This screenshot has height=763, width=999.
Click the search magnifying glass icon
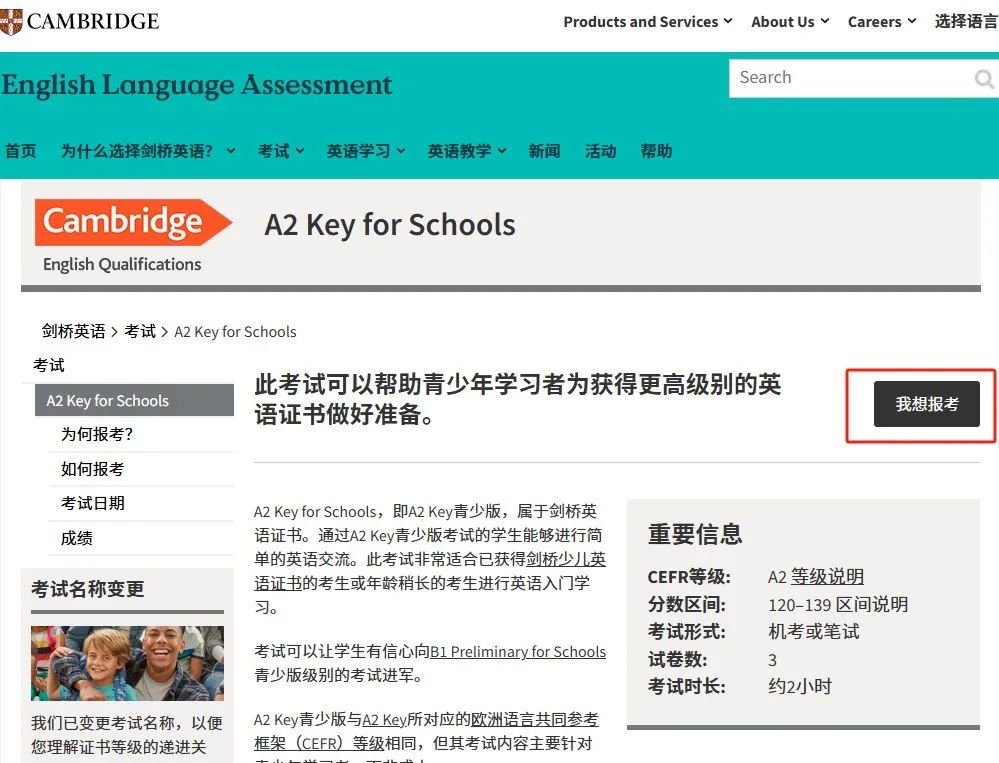coord(983,78)
